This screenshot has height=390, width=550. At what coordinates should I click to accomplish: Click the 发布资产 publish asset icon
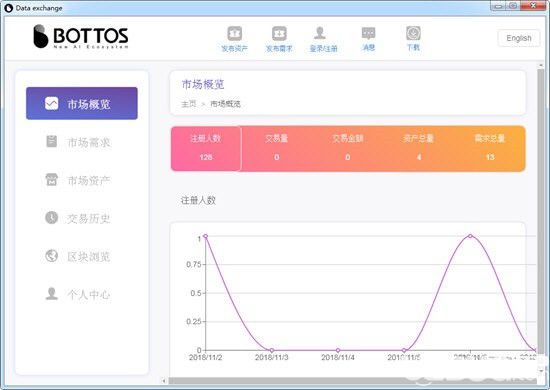[235, 34]
